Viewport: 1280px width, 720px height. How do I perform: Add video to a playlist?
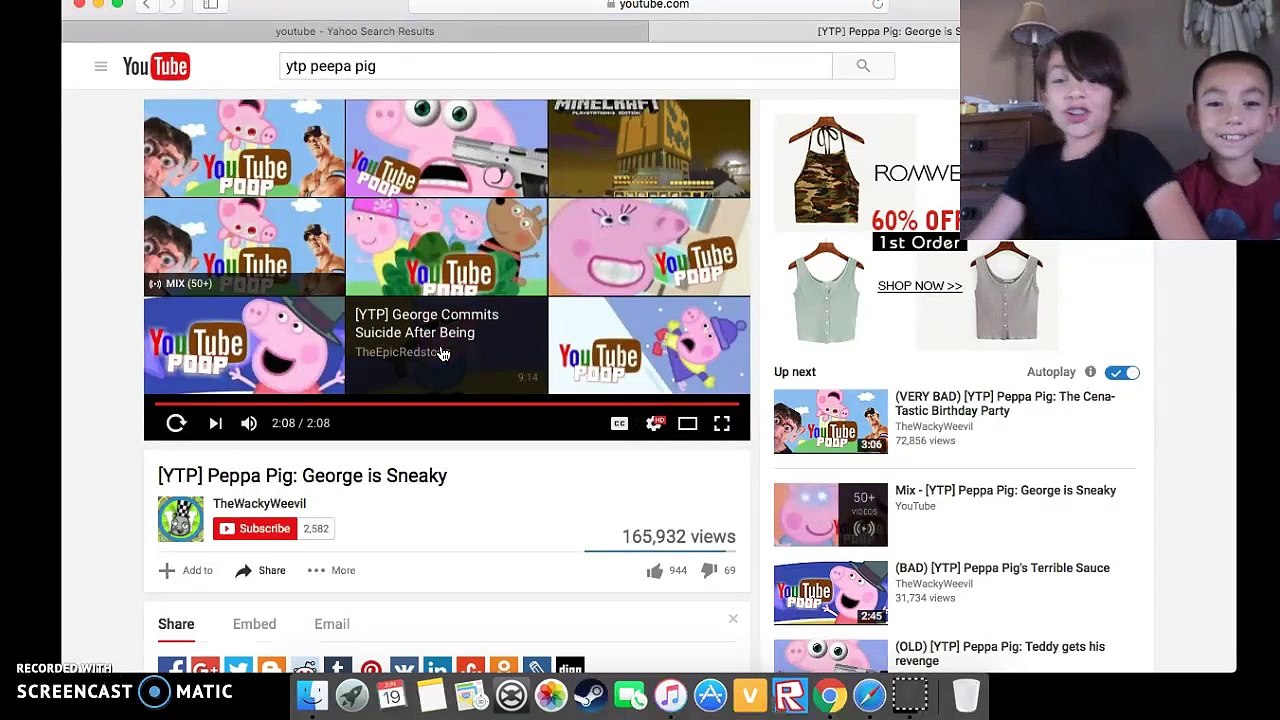[186, 570]
